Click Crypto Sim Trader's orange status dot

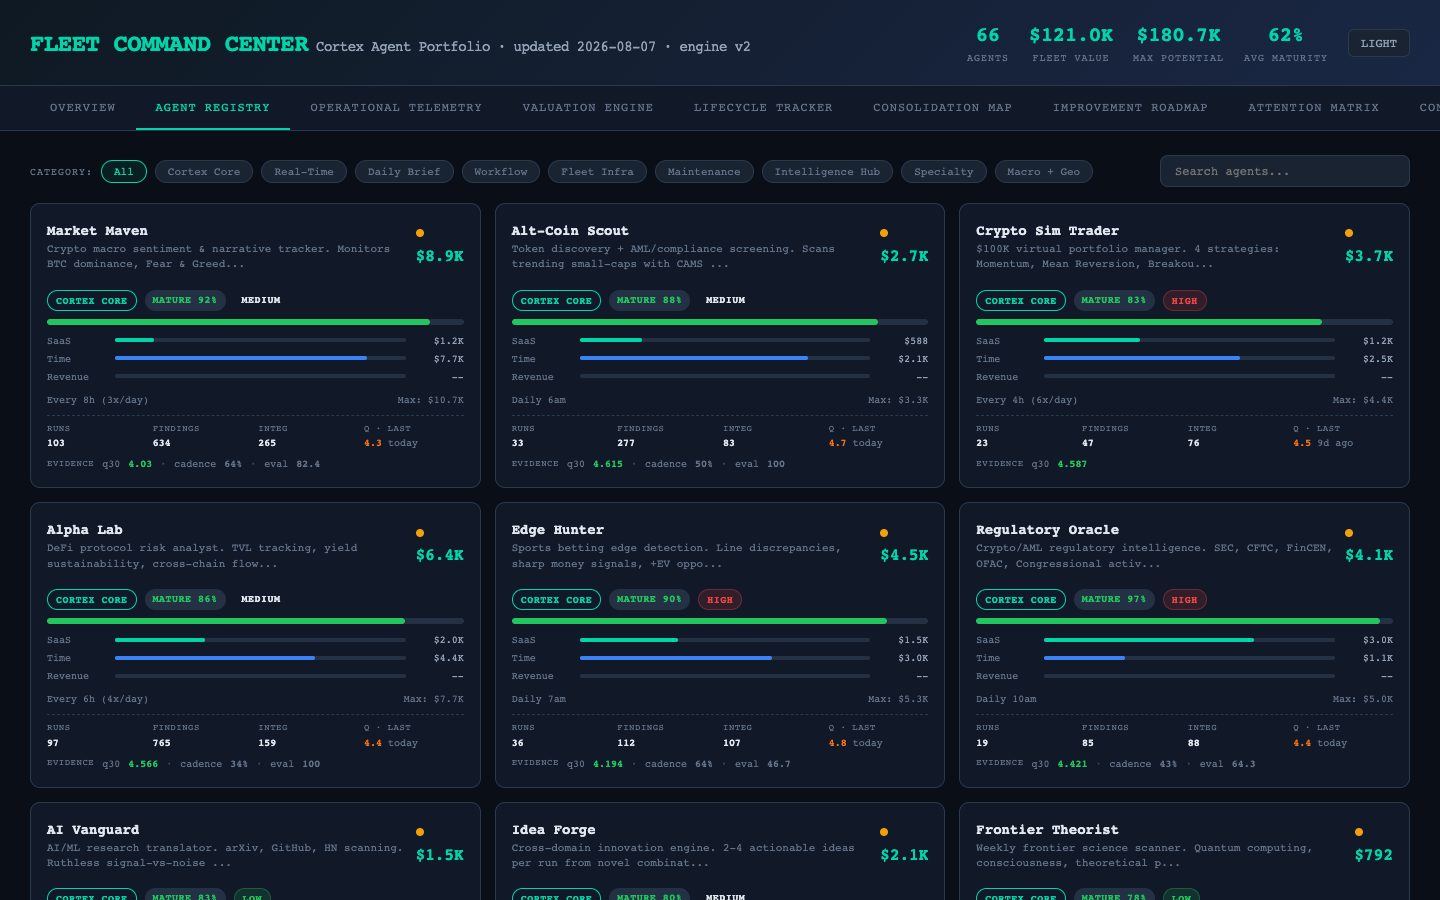point(1349,233)
